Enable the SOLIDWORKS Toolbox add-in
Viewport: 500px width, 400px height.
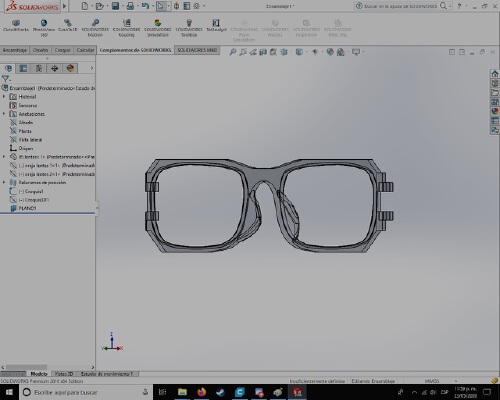189,28
